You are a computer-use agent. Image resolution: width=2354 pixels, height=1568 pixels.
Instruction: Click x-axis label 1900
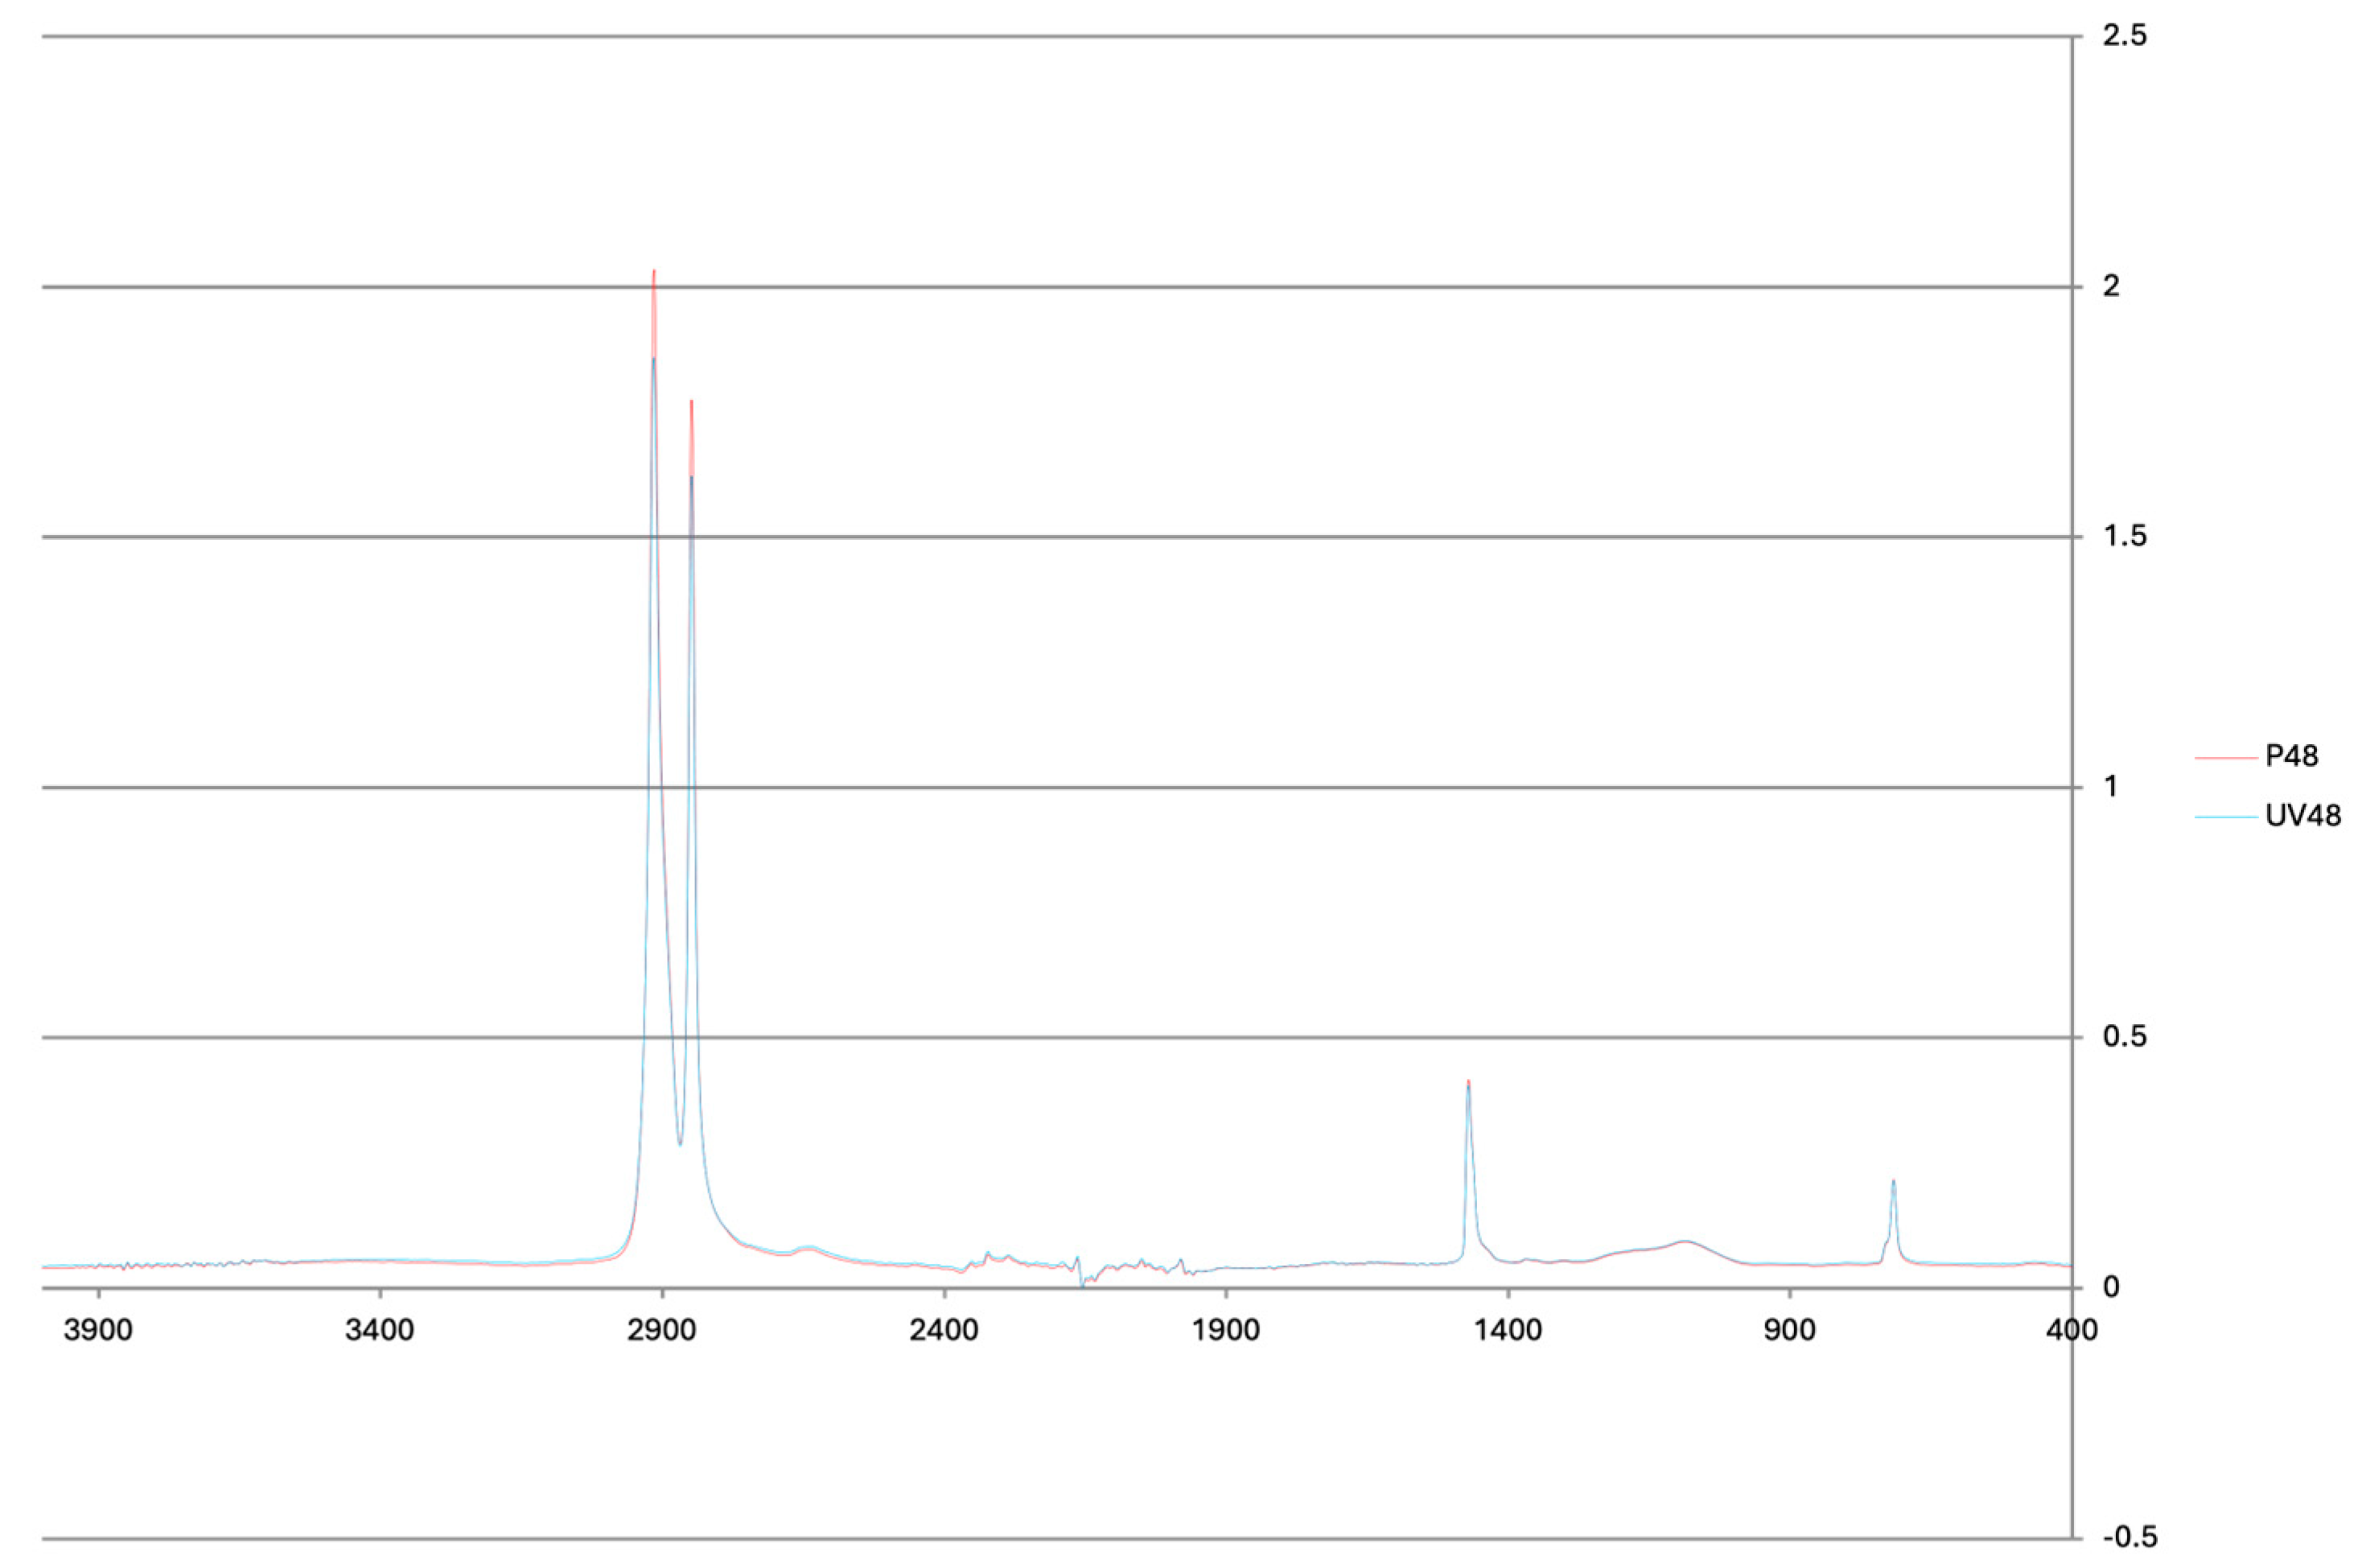(1226, 1331)
